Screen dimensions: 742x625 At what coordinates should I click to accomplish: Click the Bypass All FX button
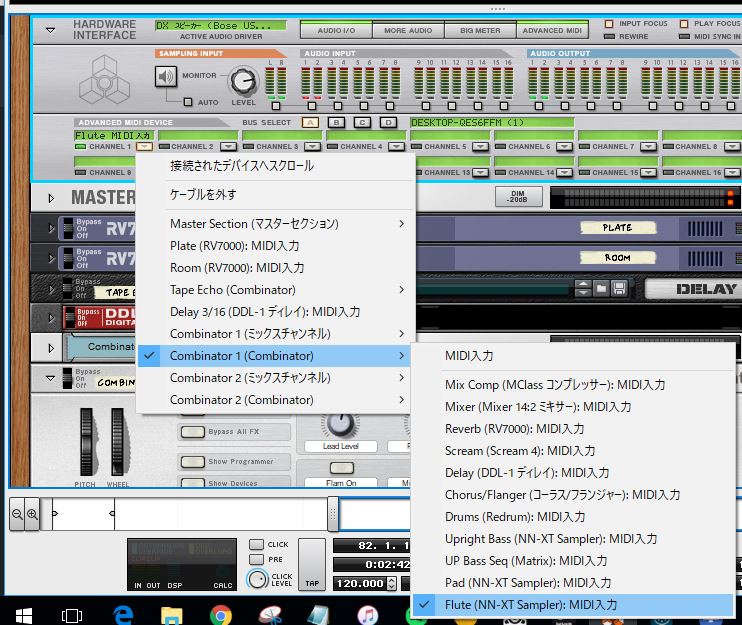pyautogui.click(x=193, y=431)
